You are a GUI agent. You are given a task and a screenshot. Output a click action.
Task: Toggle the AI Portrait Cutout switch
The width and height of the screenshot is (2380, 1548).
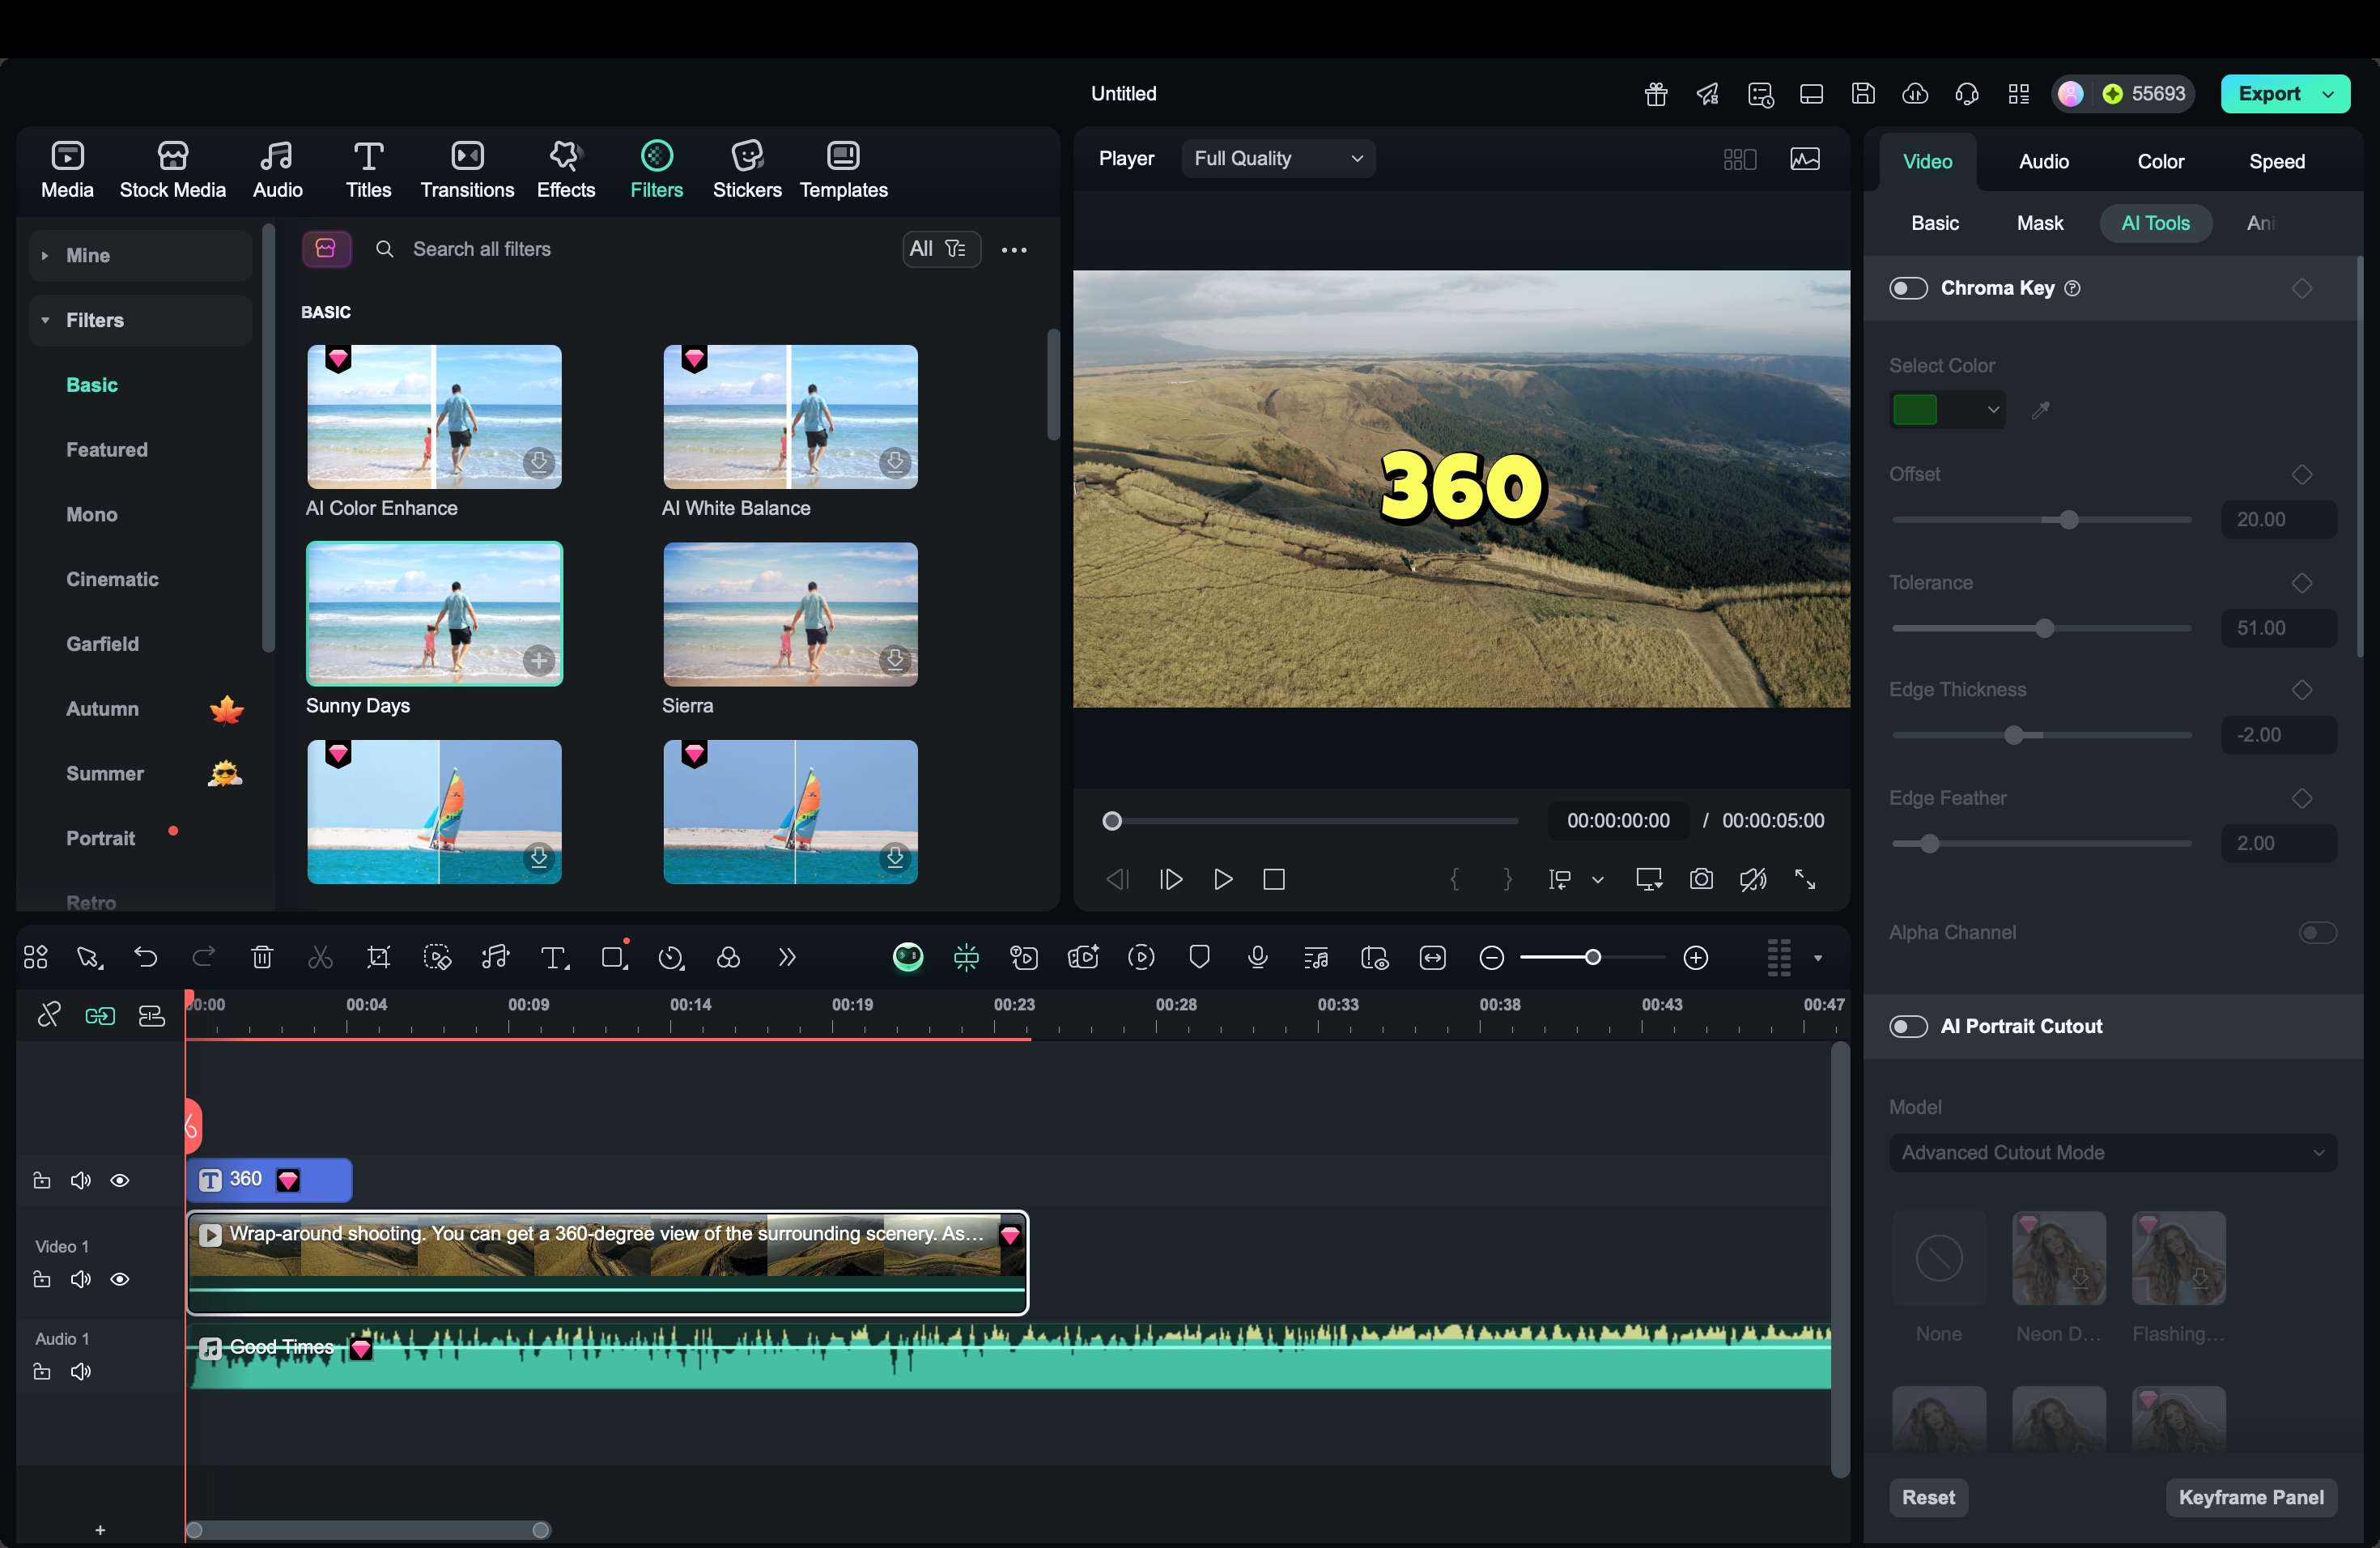coord(1908,1026)
